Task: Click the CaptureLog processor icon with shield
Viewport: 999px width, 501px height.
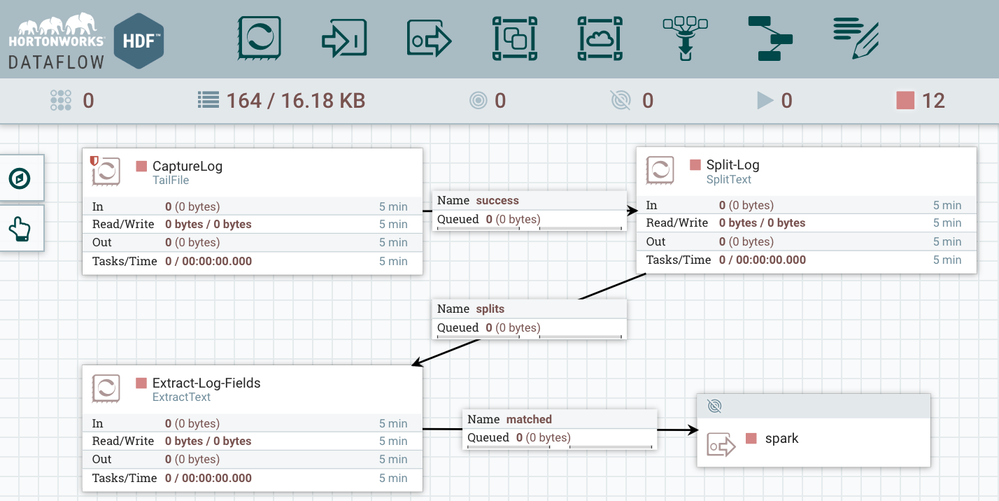Action: tap(105, 171)
